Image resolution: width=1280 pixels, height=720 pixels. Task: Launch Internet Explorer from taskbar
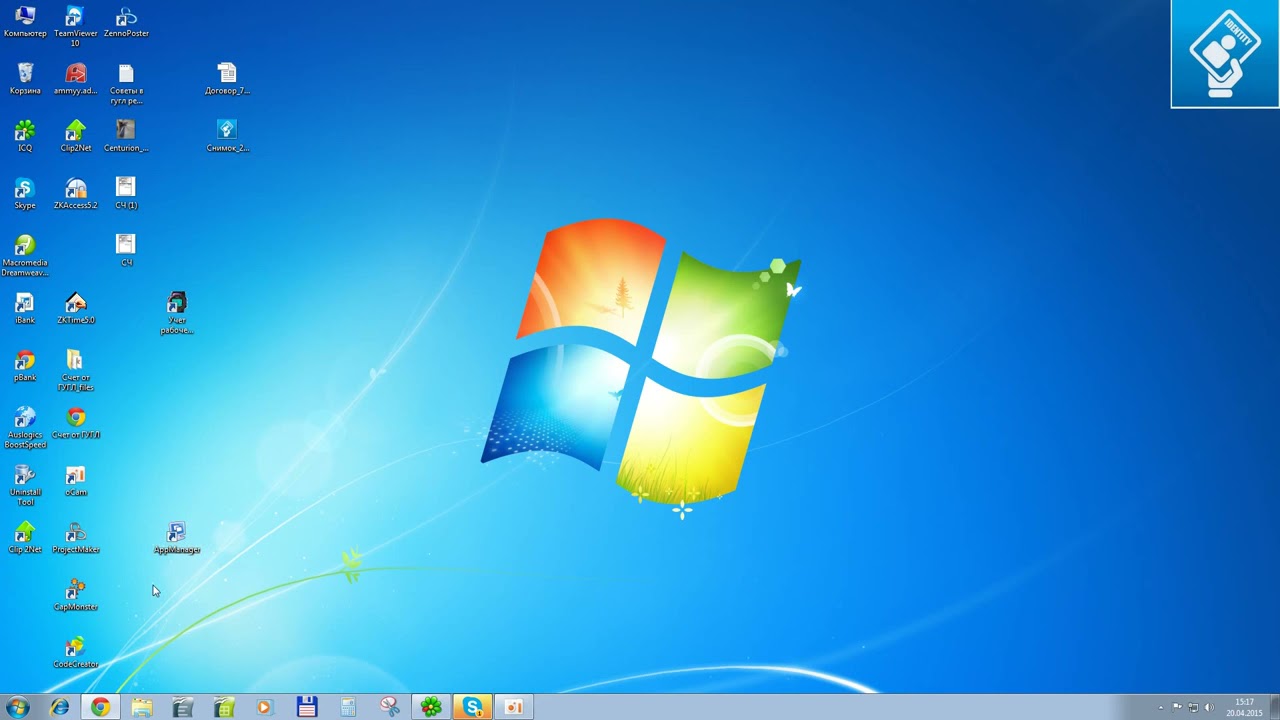60,707
